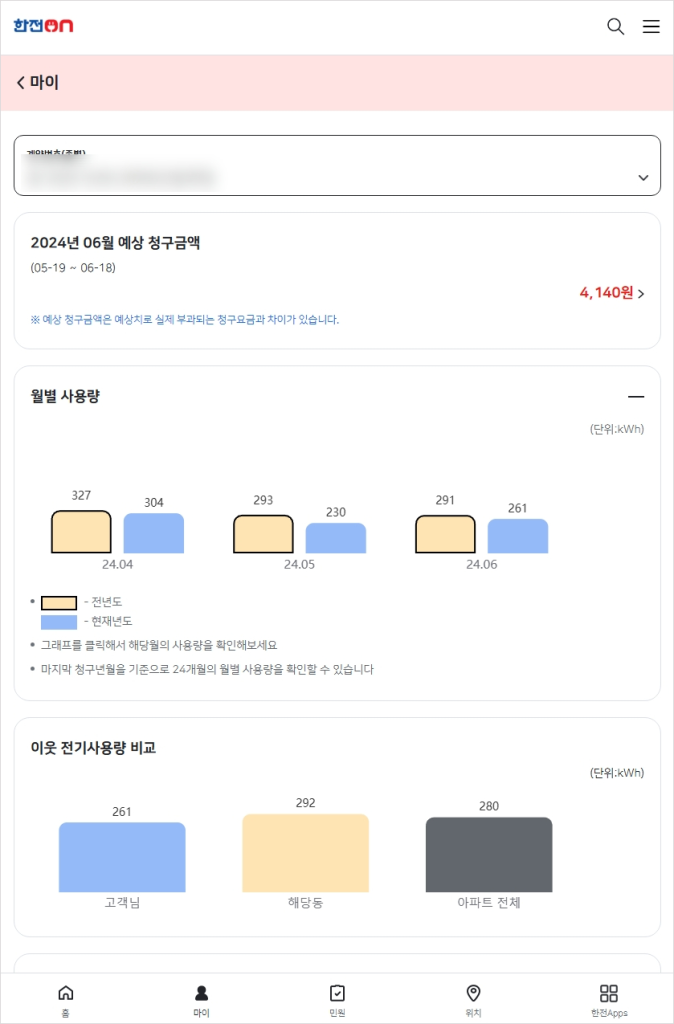This screenshot has width=674, height=1024.
Task: Open the search icon in the header
Action: (615, 27)
